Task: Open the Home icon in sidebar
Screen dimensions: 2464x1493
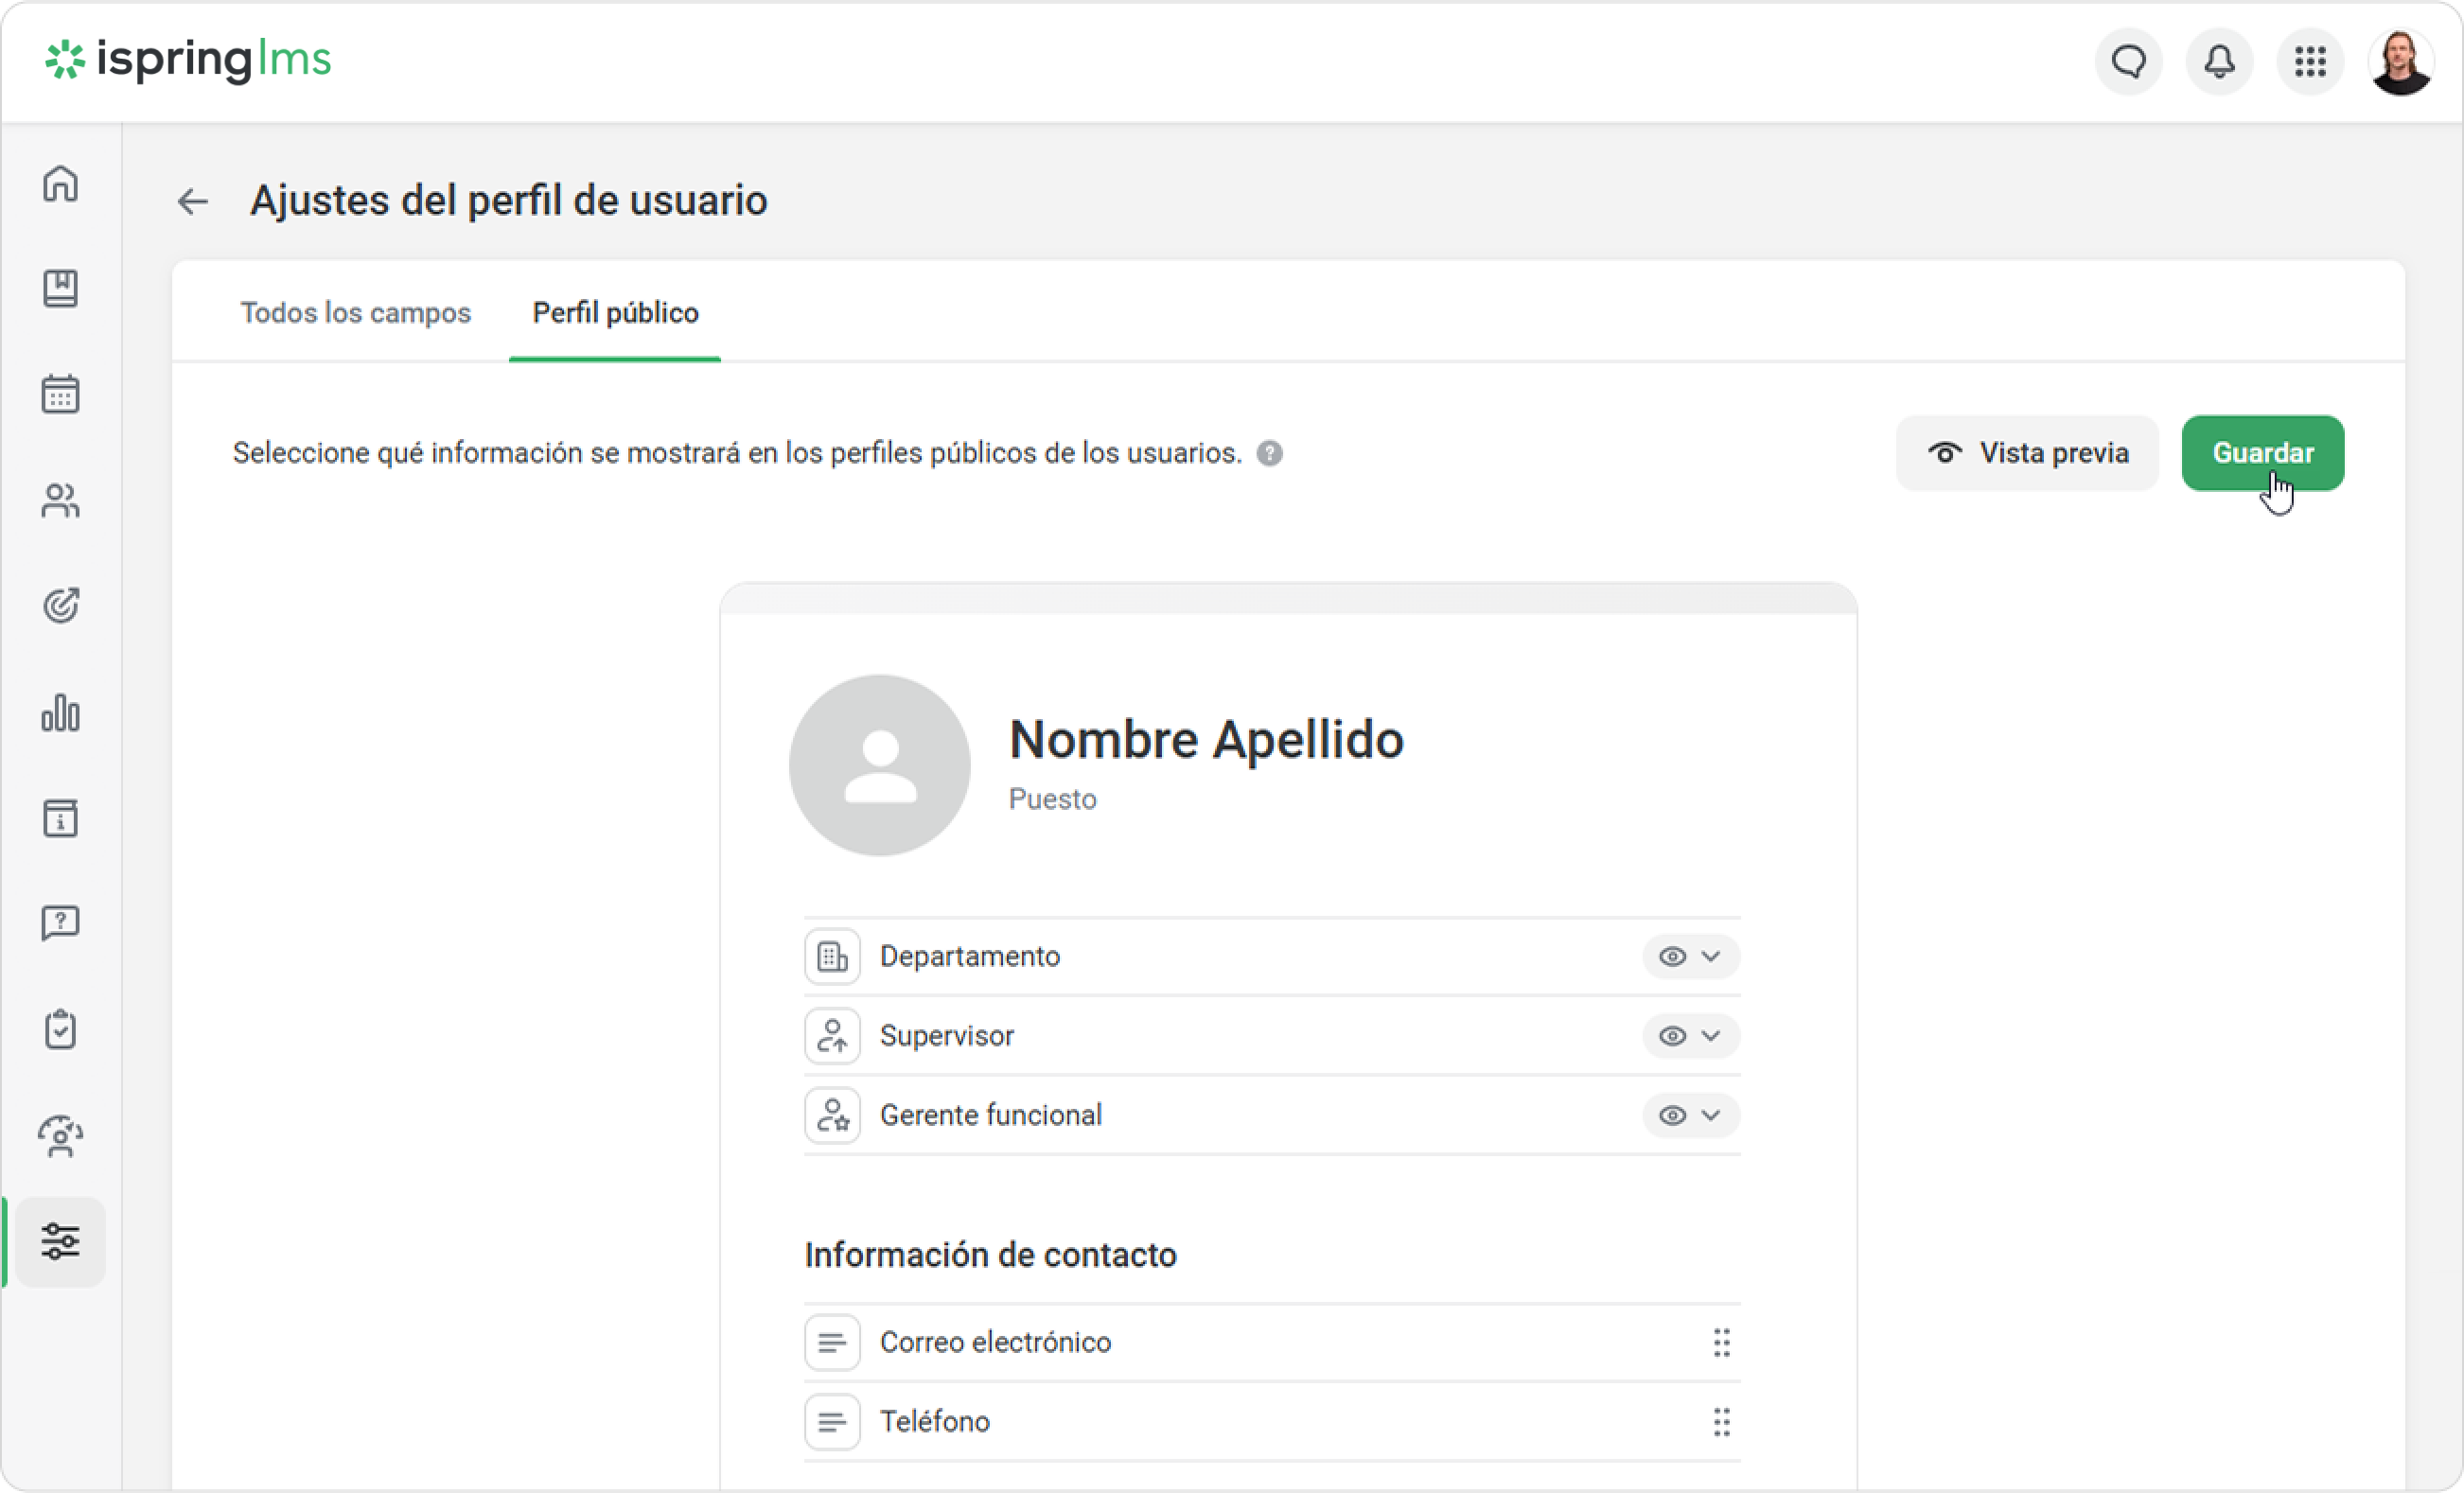Action: tap(61, 184)
